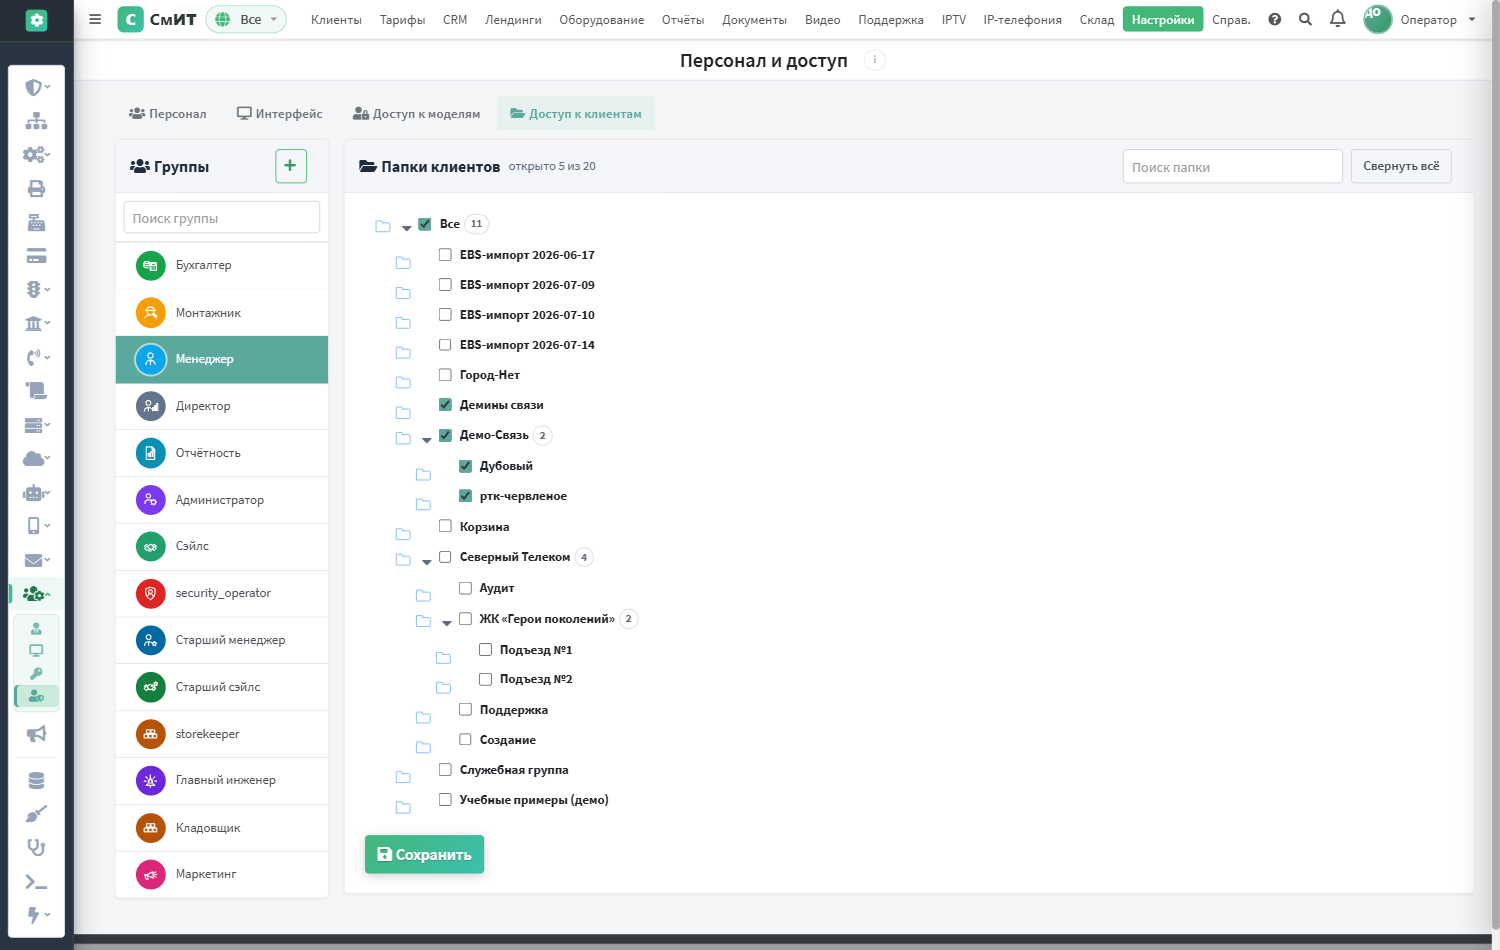This screenshot has width=1500, height=950.
Task: Click the key icon in sidebar submenu
Action: click(x=36, y=673)
